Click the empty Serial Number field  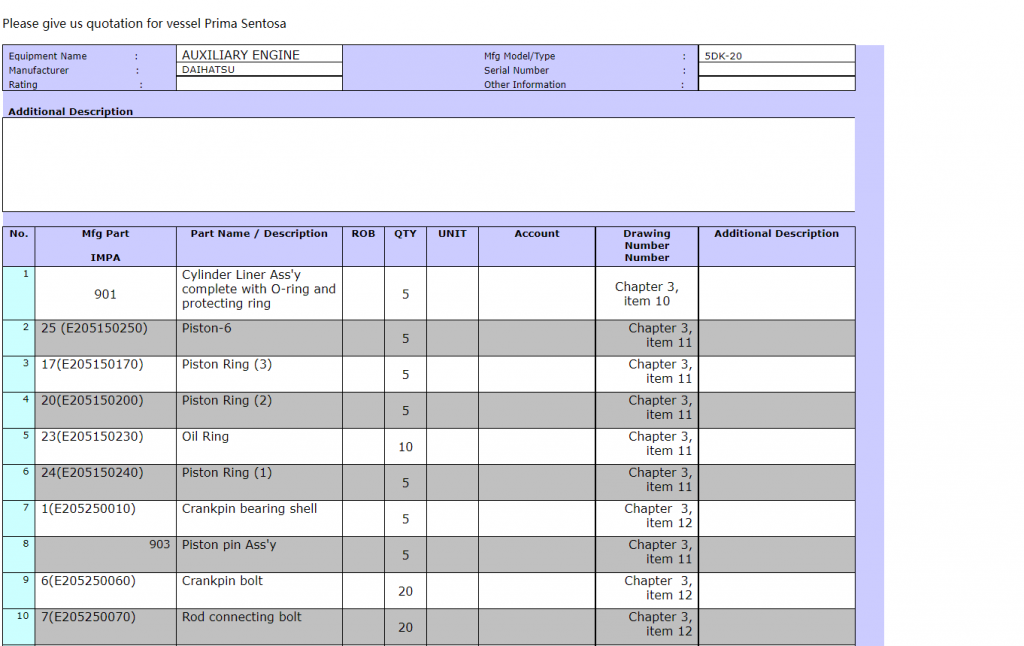click(776, 70)
